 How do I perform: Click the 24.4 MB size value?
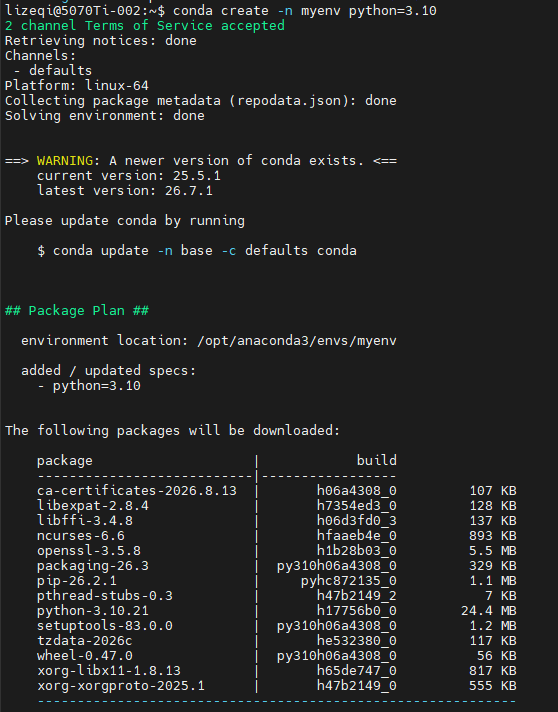489,610
